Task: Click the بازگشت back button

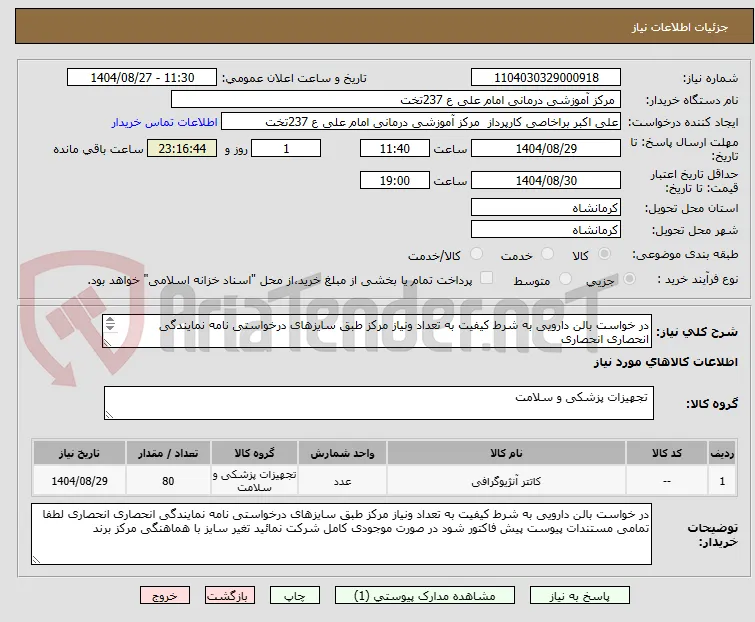Action: (230, 596)
